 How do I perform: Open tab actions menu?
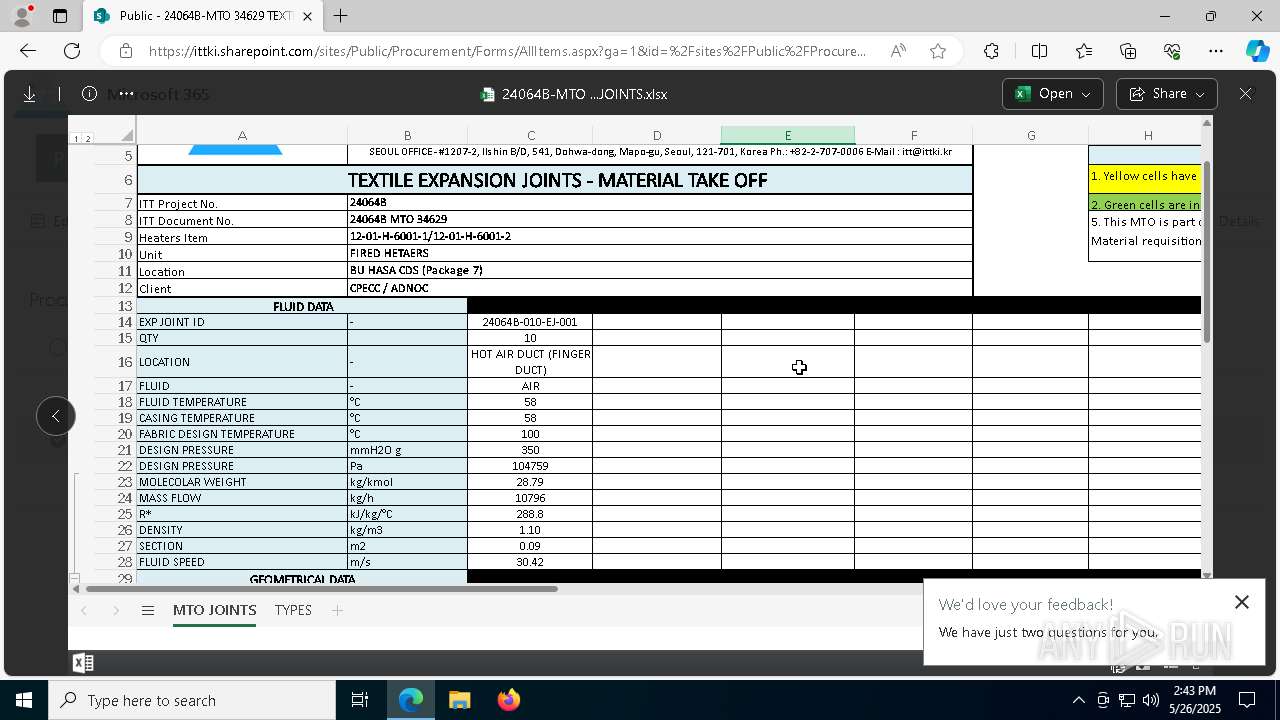pyautogui.click(x=60, y=16)
